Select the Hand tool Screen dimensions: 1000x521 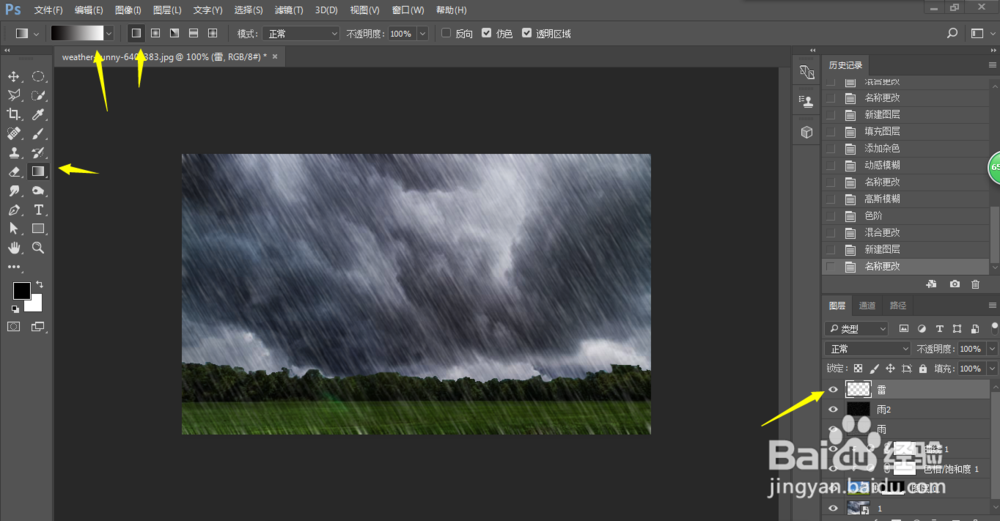point(13,248)
